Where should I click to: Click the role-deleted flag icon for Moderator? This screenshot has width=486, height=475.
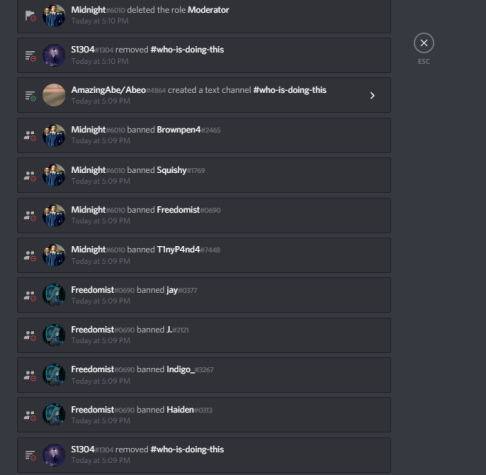[30, 16]
